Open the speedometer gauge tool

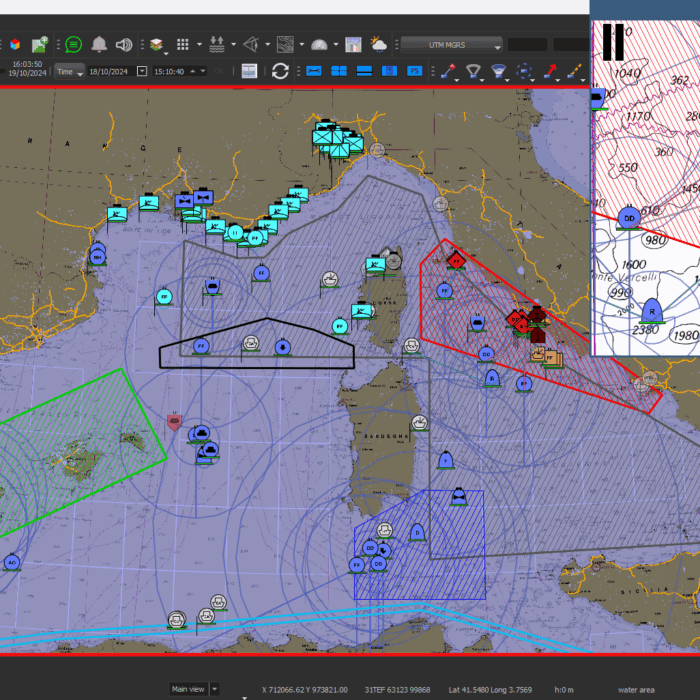(x=319, y=44)
